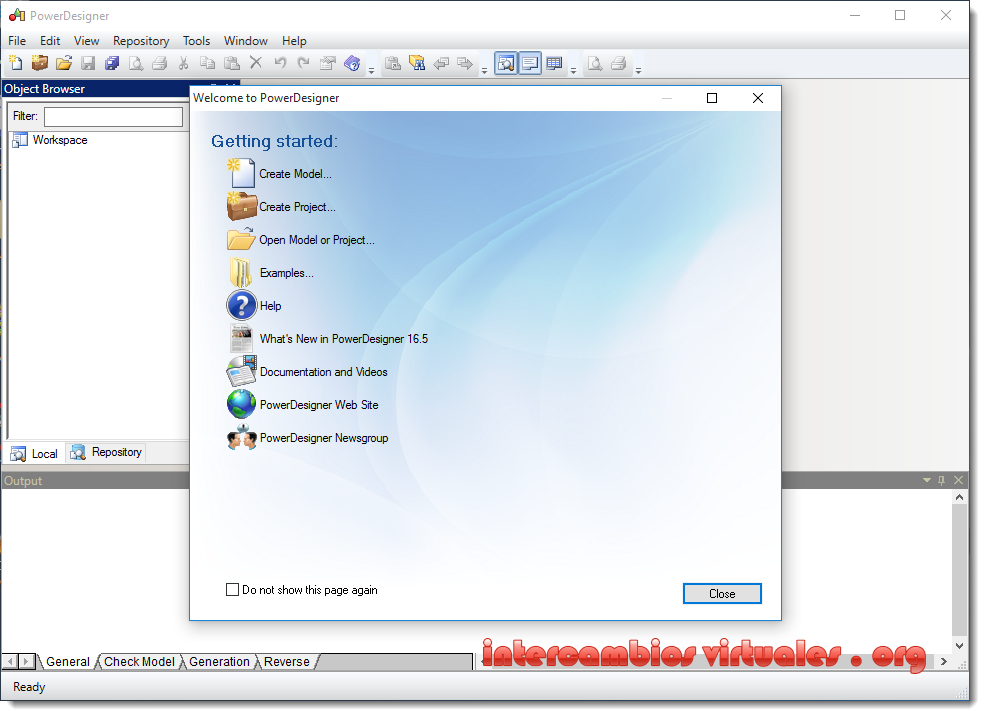Open the Help menu in the menu bar
Screen dimensions: 985x716
(294, 41)
